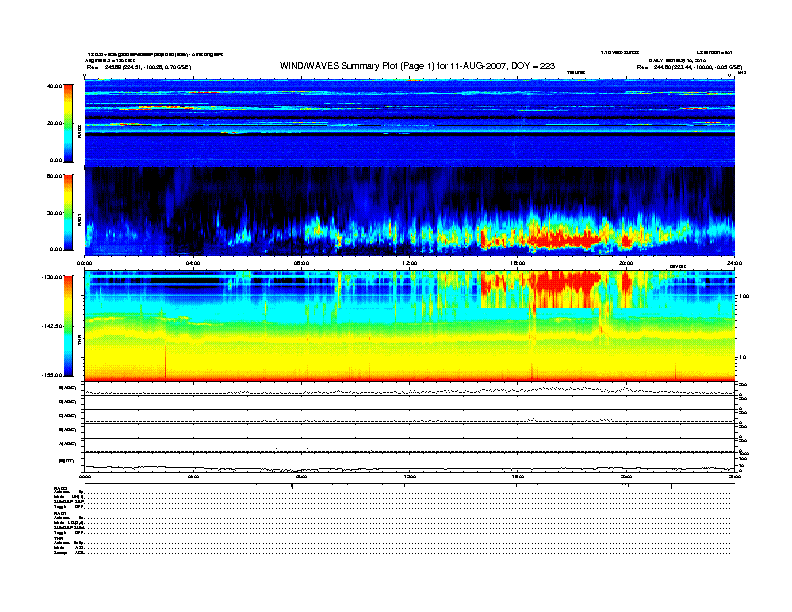Click the TNR color scale bar
This screenshot has width=792, height=612.
point(68,326)
